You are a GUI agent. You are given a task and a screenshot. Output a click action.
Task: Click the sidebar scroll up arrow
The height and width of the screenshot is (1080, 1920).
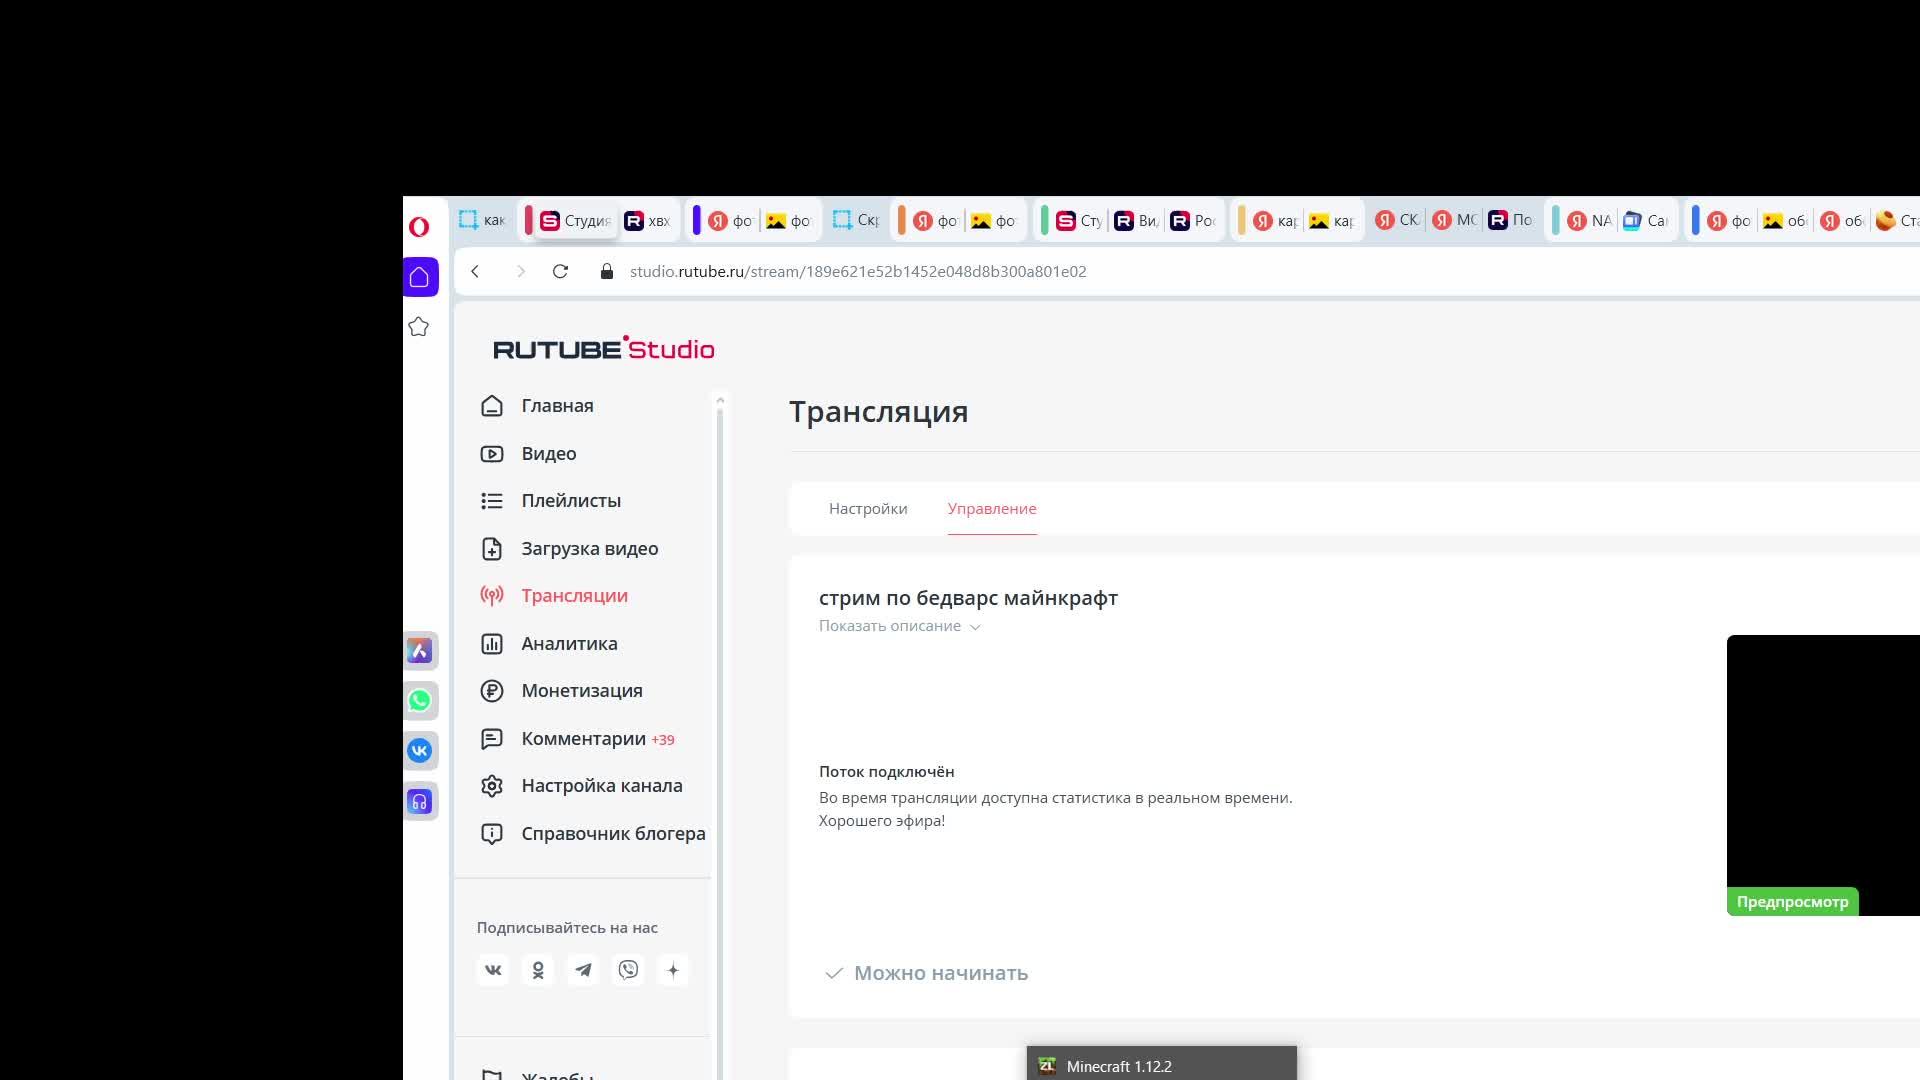tap(720, 401)
